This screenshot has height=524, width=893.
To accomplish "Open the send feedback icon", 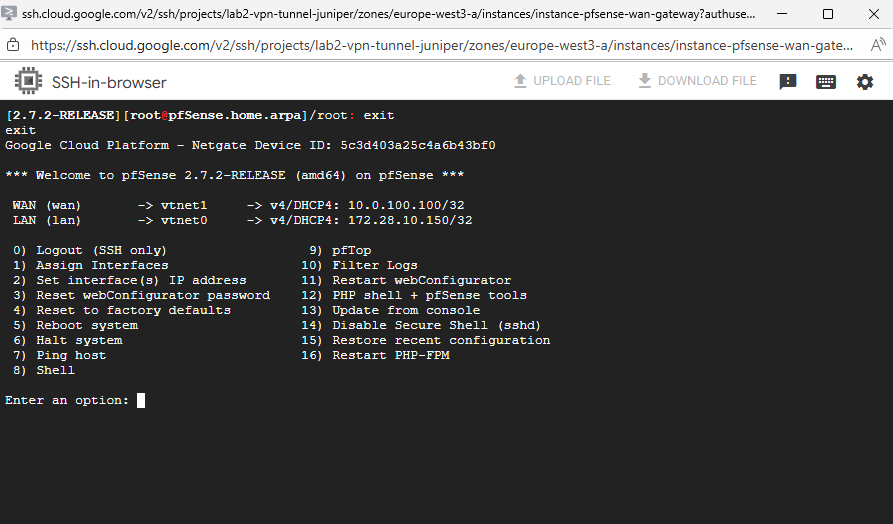I will tap(788, 82).
